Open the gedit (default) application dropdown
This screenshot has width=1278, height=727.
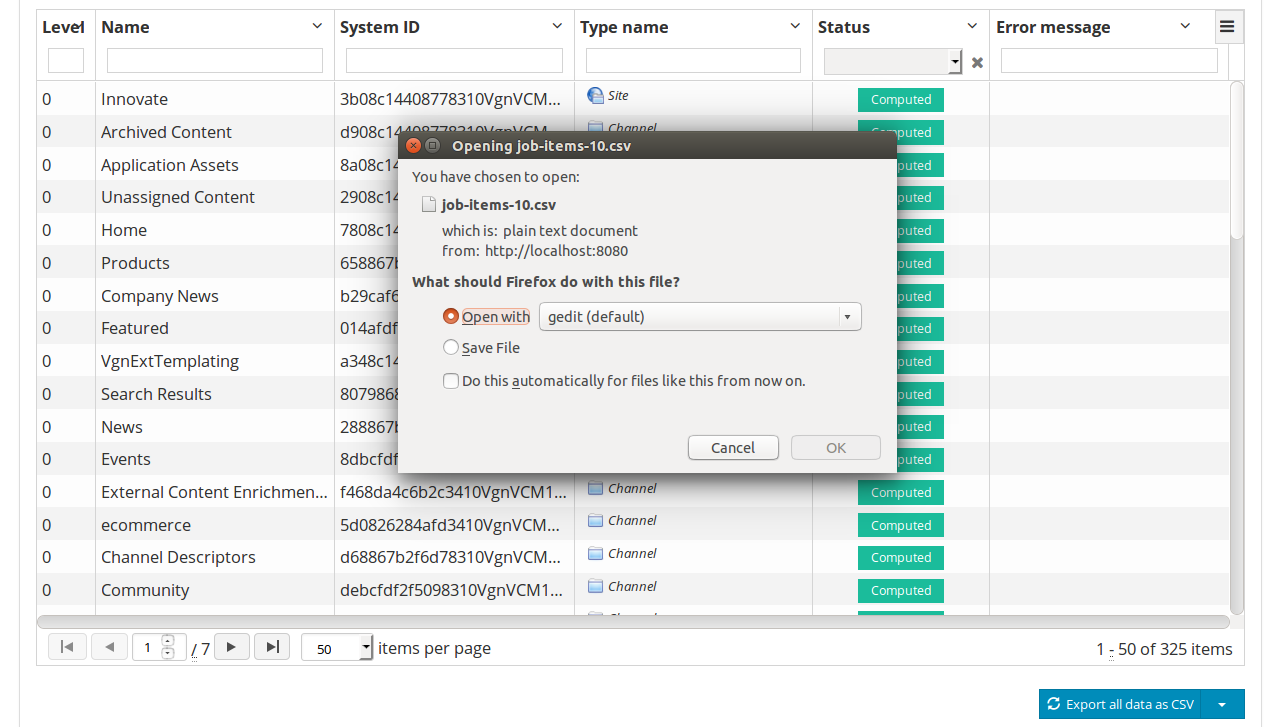pyautogui.click(x=700, y=317)
